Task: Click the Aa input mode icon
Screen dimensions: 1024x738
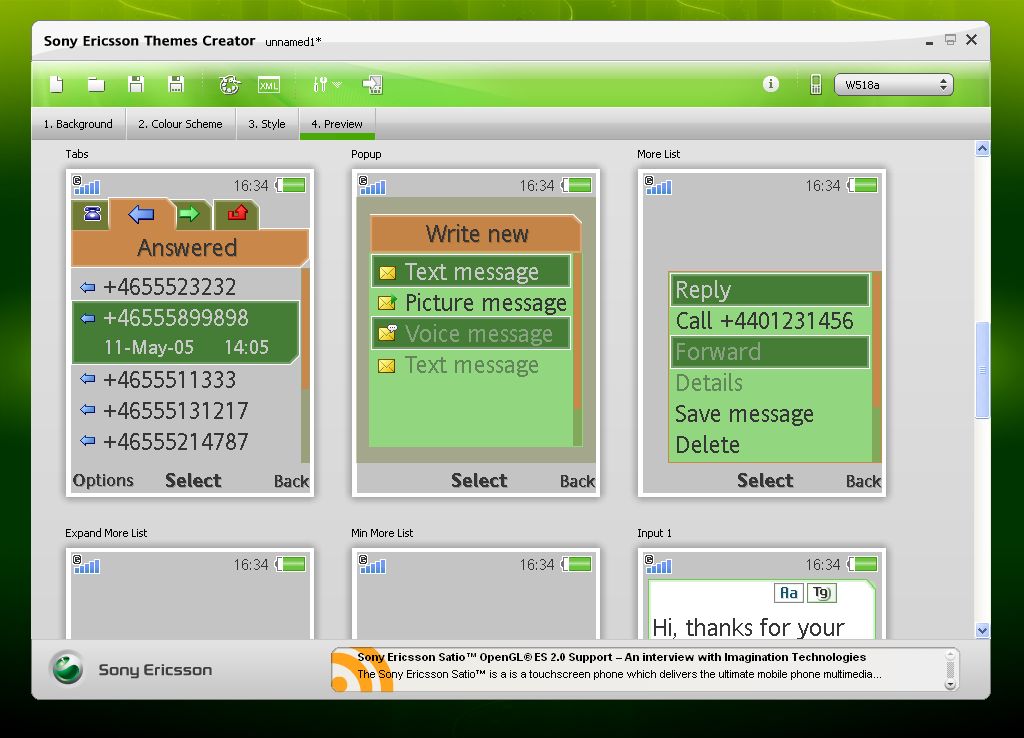Action: (788, 593)
